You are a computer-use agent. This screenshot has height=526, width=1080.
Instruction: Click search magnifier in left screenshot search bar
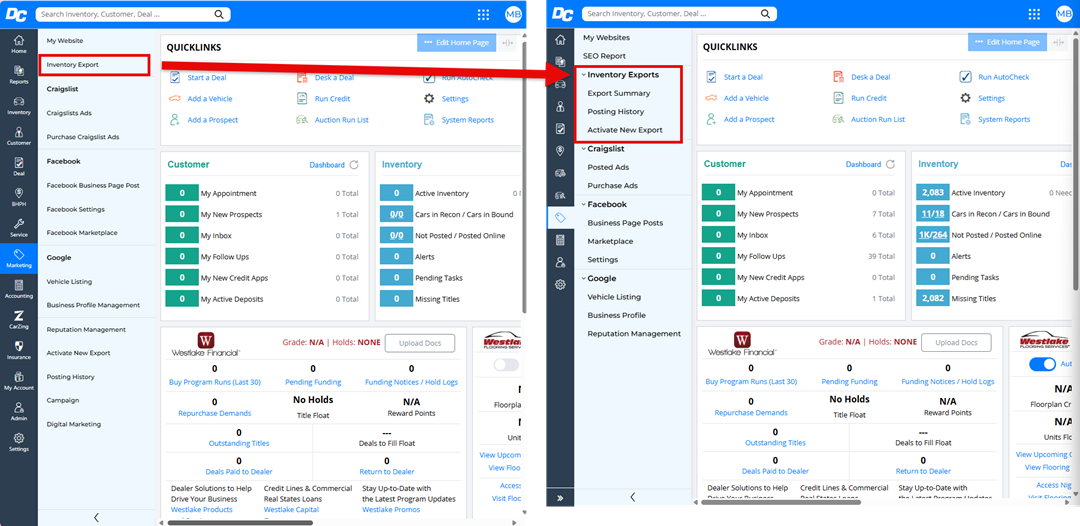click(x=219, y=14)
